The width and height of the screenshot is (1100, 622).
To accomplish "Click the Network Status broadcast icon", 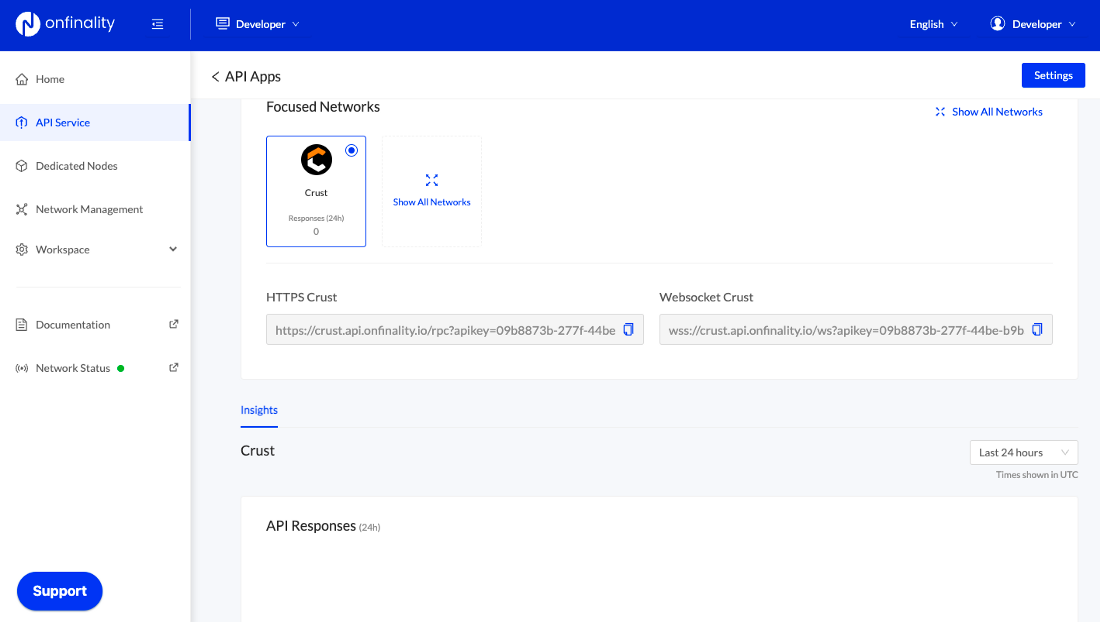I will [x=22, y=368].
